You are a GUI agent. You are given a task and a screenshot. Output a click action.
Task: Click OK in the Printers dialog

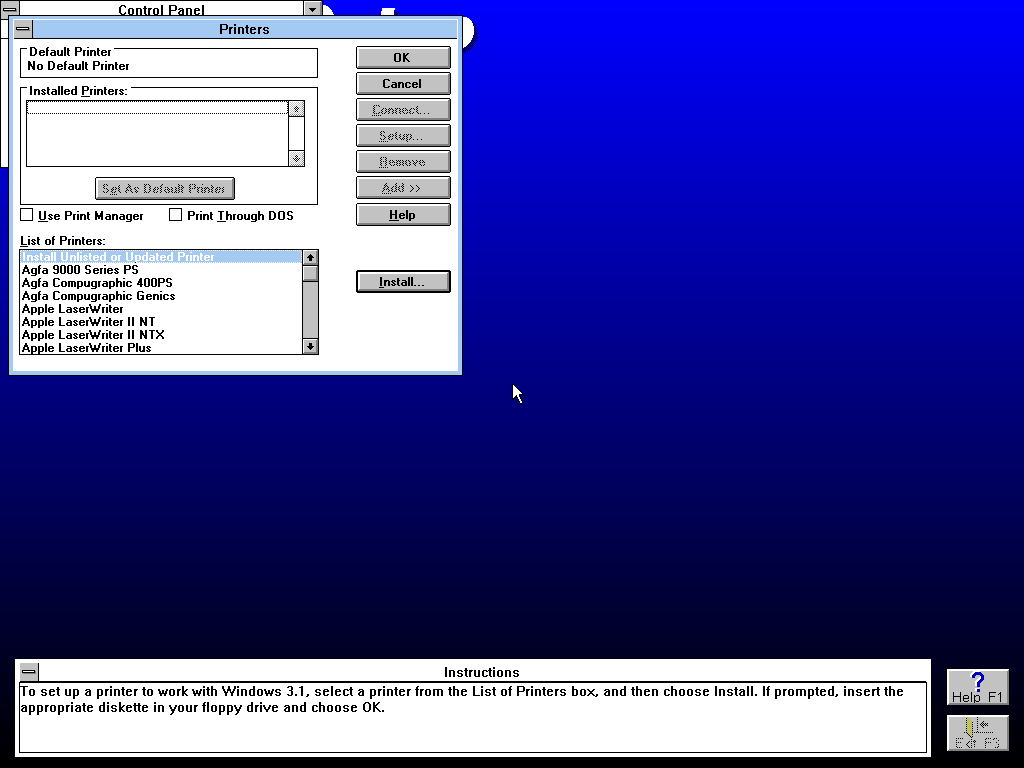[x=403, y=57]
